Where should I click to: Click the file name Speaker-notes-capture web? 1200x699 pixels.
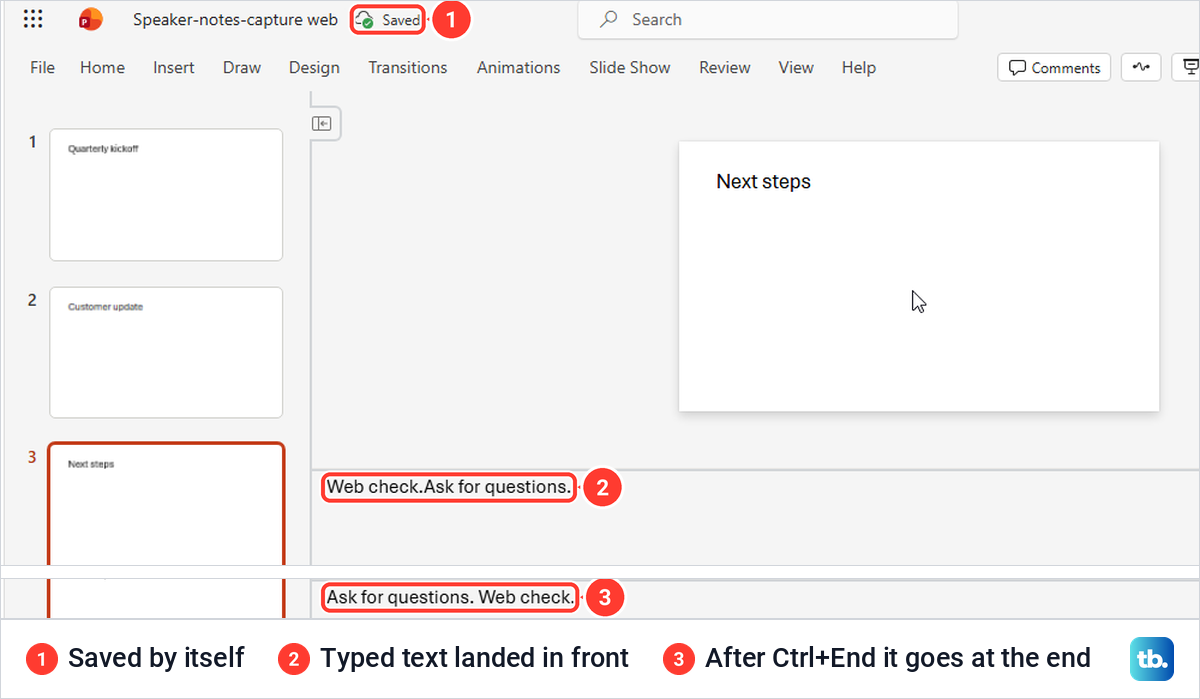click(x=235, y=19)
